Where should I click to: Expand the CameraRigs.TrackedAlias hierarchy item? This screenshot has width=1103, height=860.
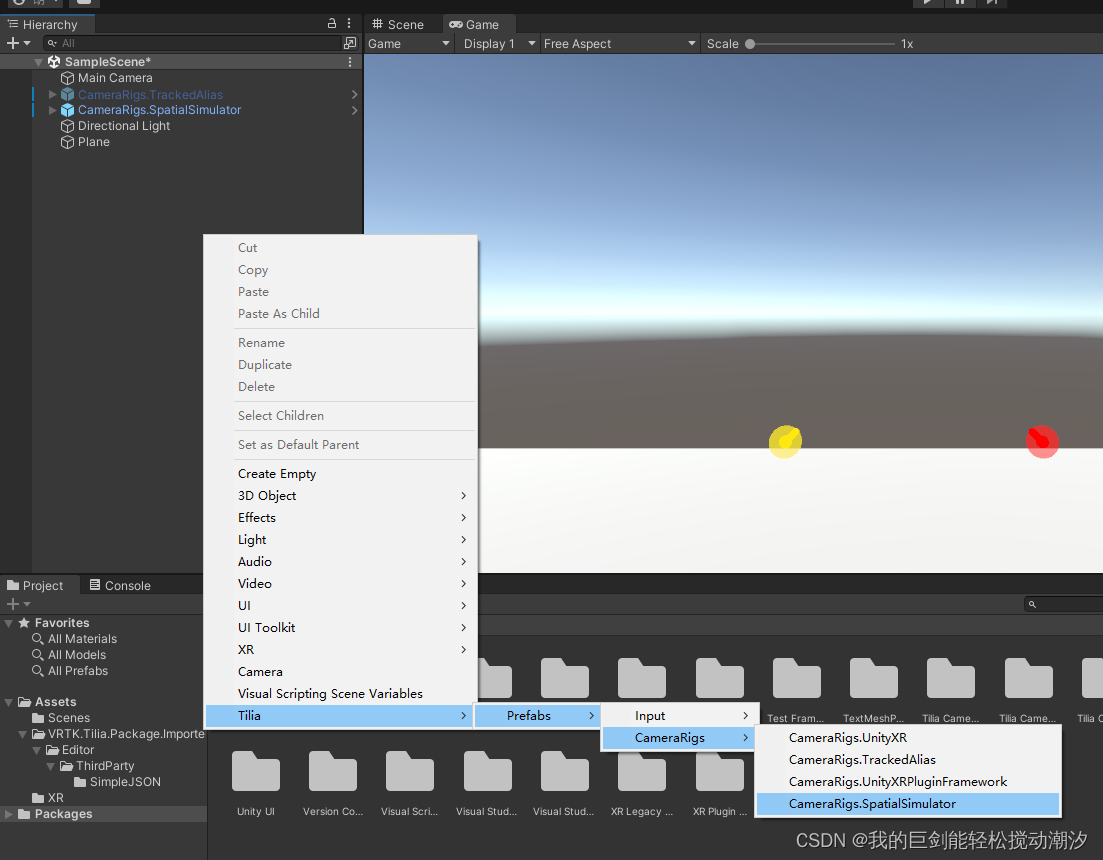click(51, 94)
